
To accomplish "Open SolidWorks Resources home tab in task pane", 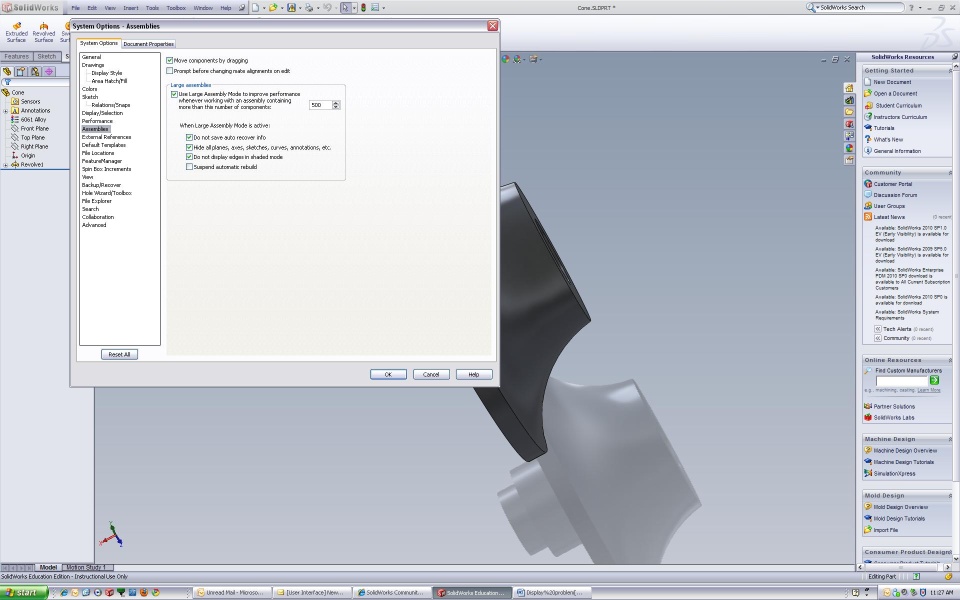I will point(849,88).
